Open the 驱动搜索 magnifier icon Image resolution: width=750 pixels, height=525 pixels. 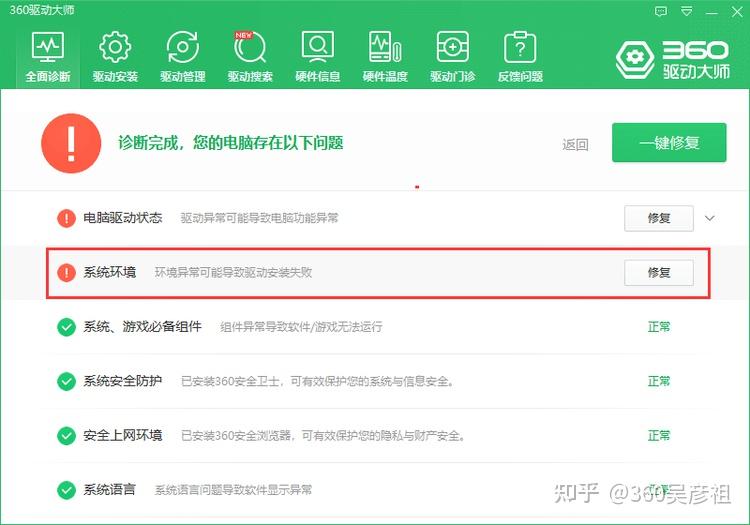pyautogui.click(x=250, y=47)
